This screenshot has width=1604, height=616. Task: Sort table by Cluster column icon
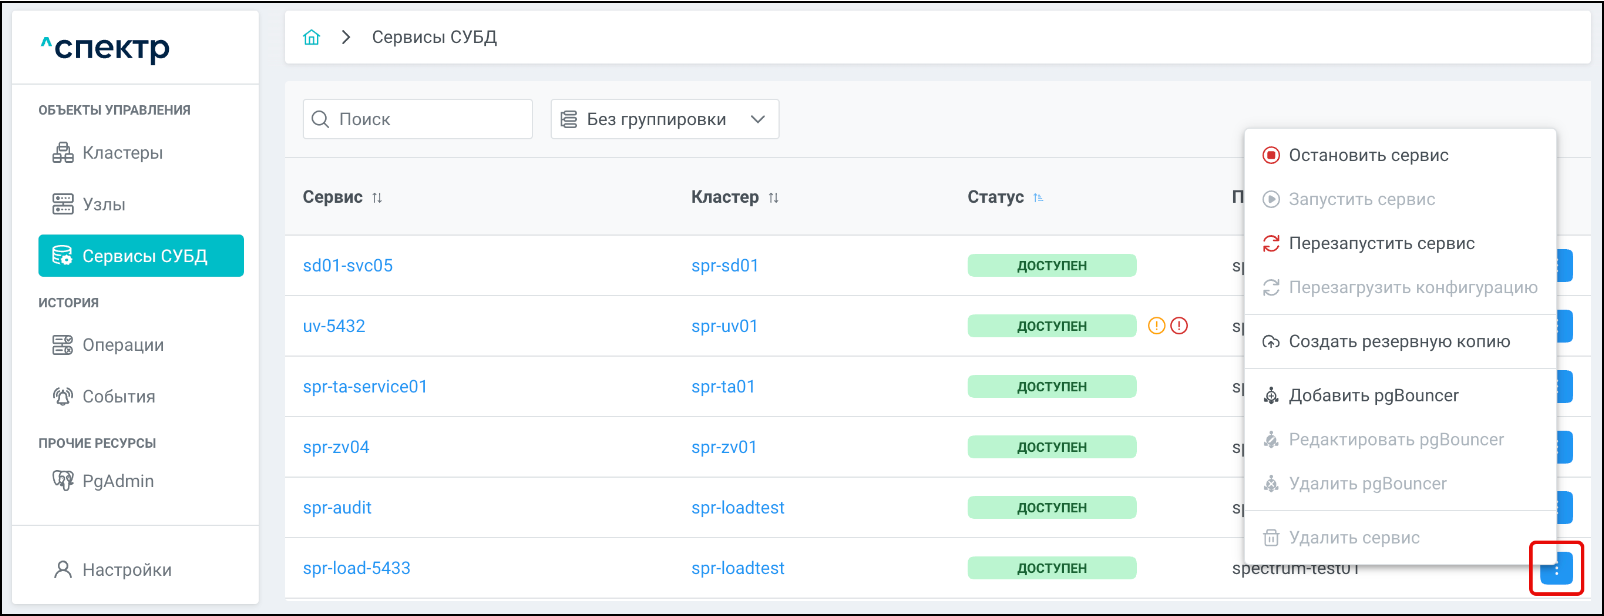[773, 198]
